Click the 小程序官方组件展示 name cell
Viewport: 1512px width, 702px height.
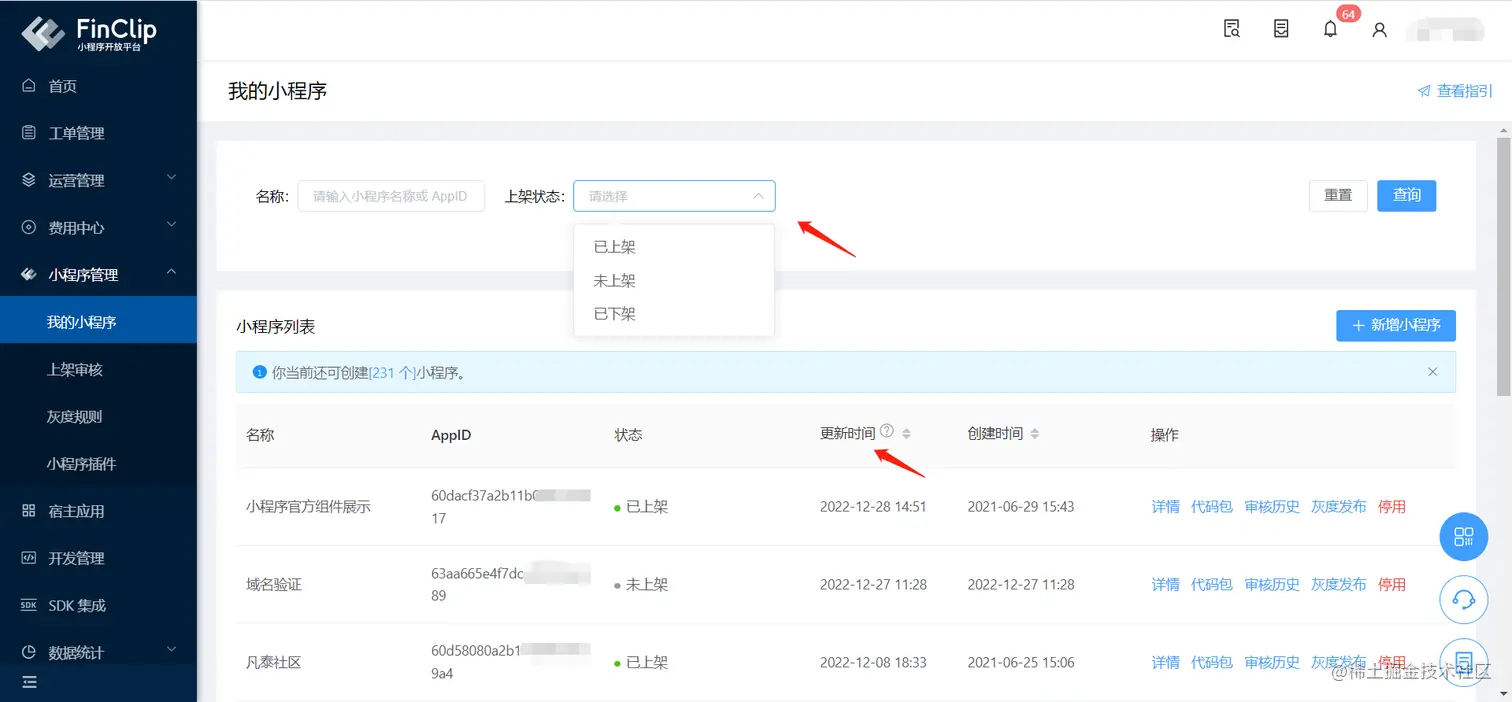pyautogui.click(x=308, y=507)
